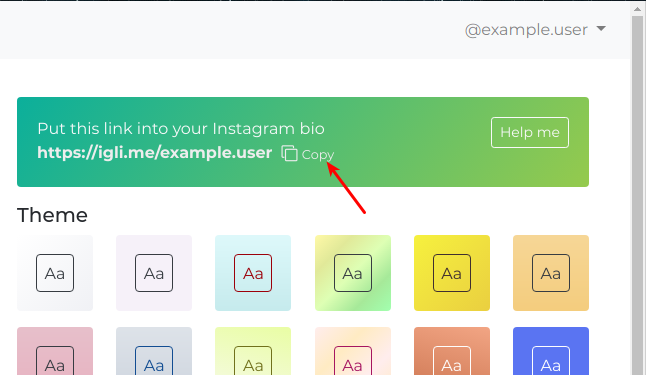
Task: Click the scrollbar up arrow
Action: 637,9
